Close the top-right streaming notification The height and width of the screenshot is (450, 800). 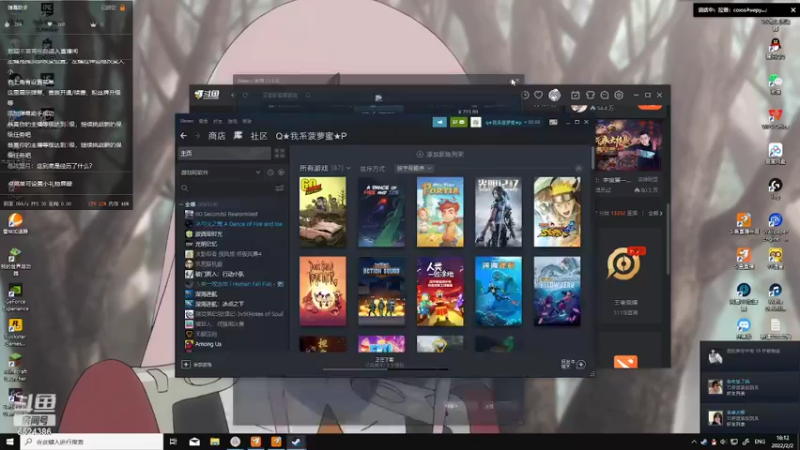pyautogui.click(x=793, y=10)
